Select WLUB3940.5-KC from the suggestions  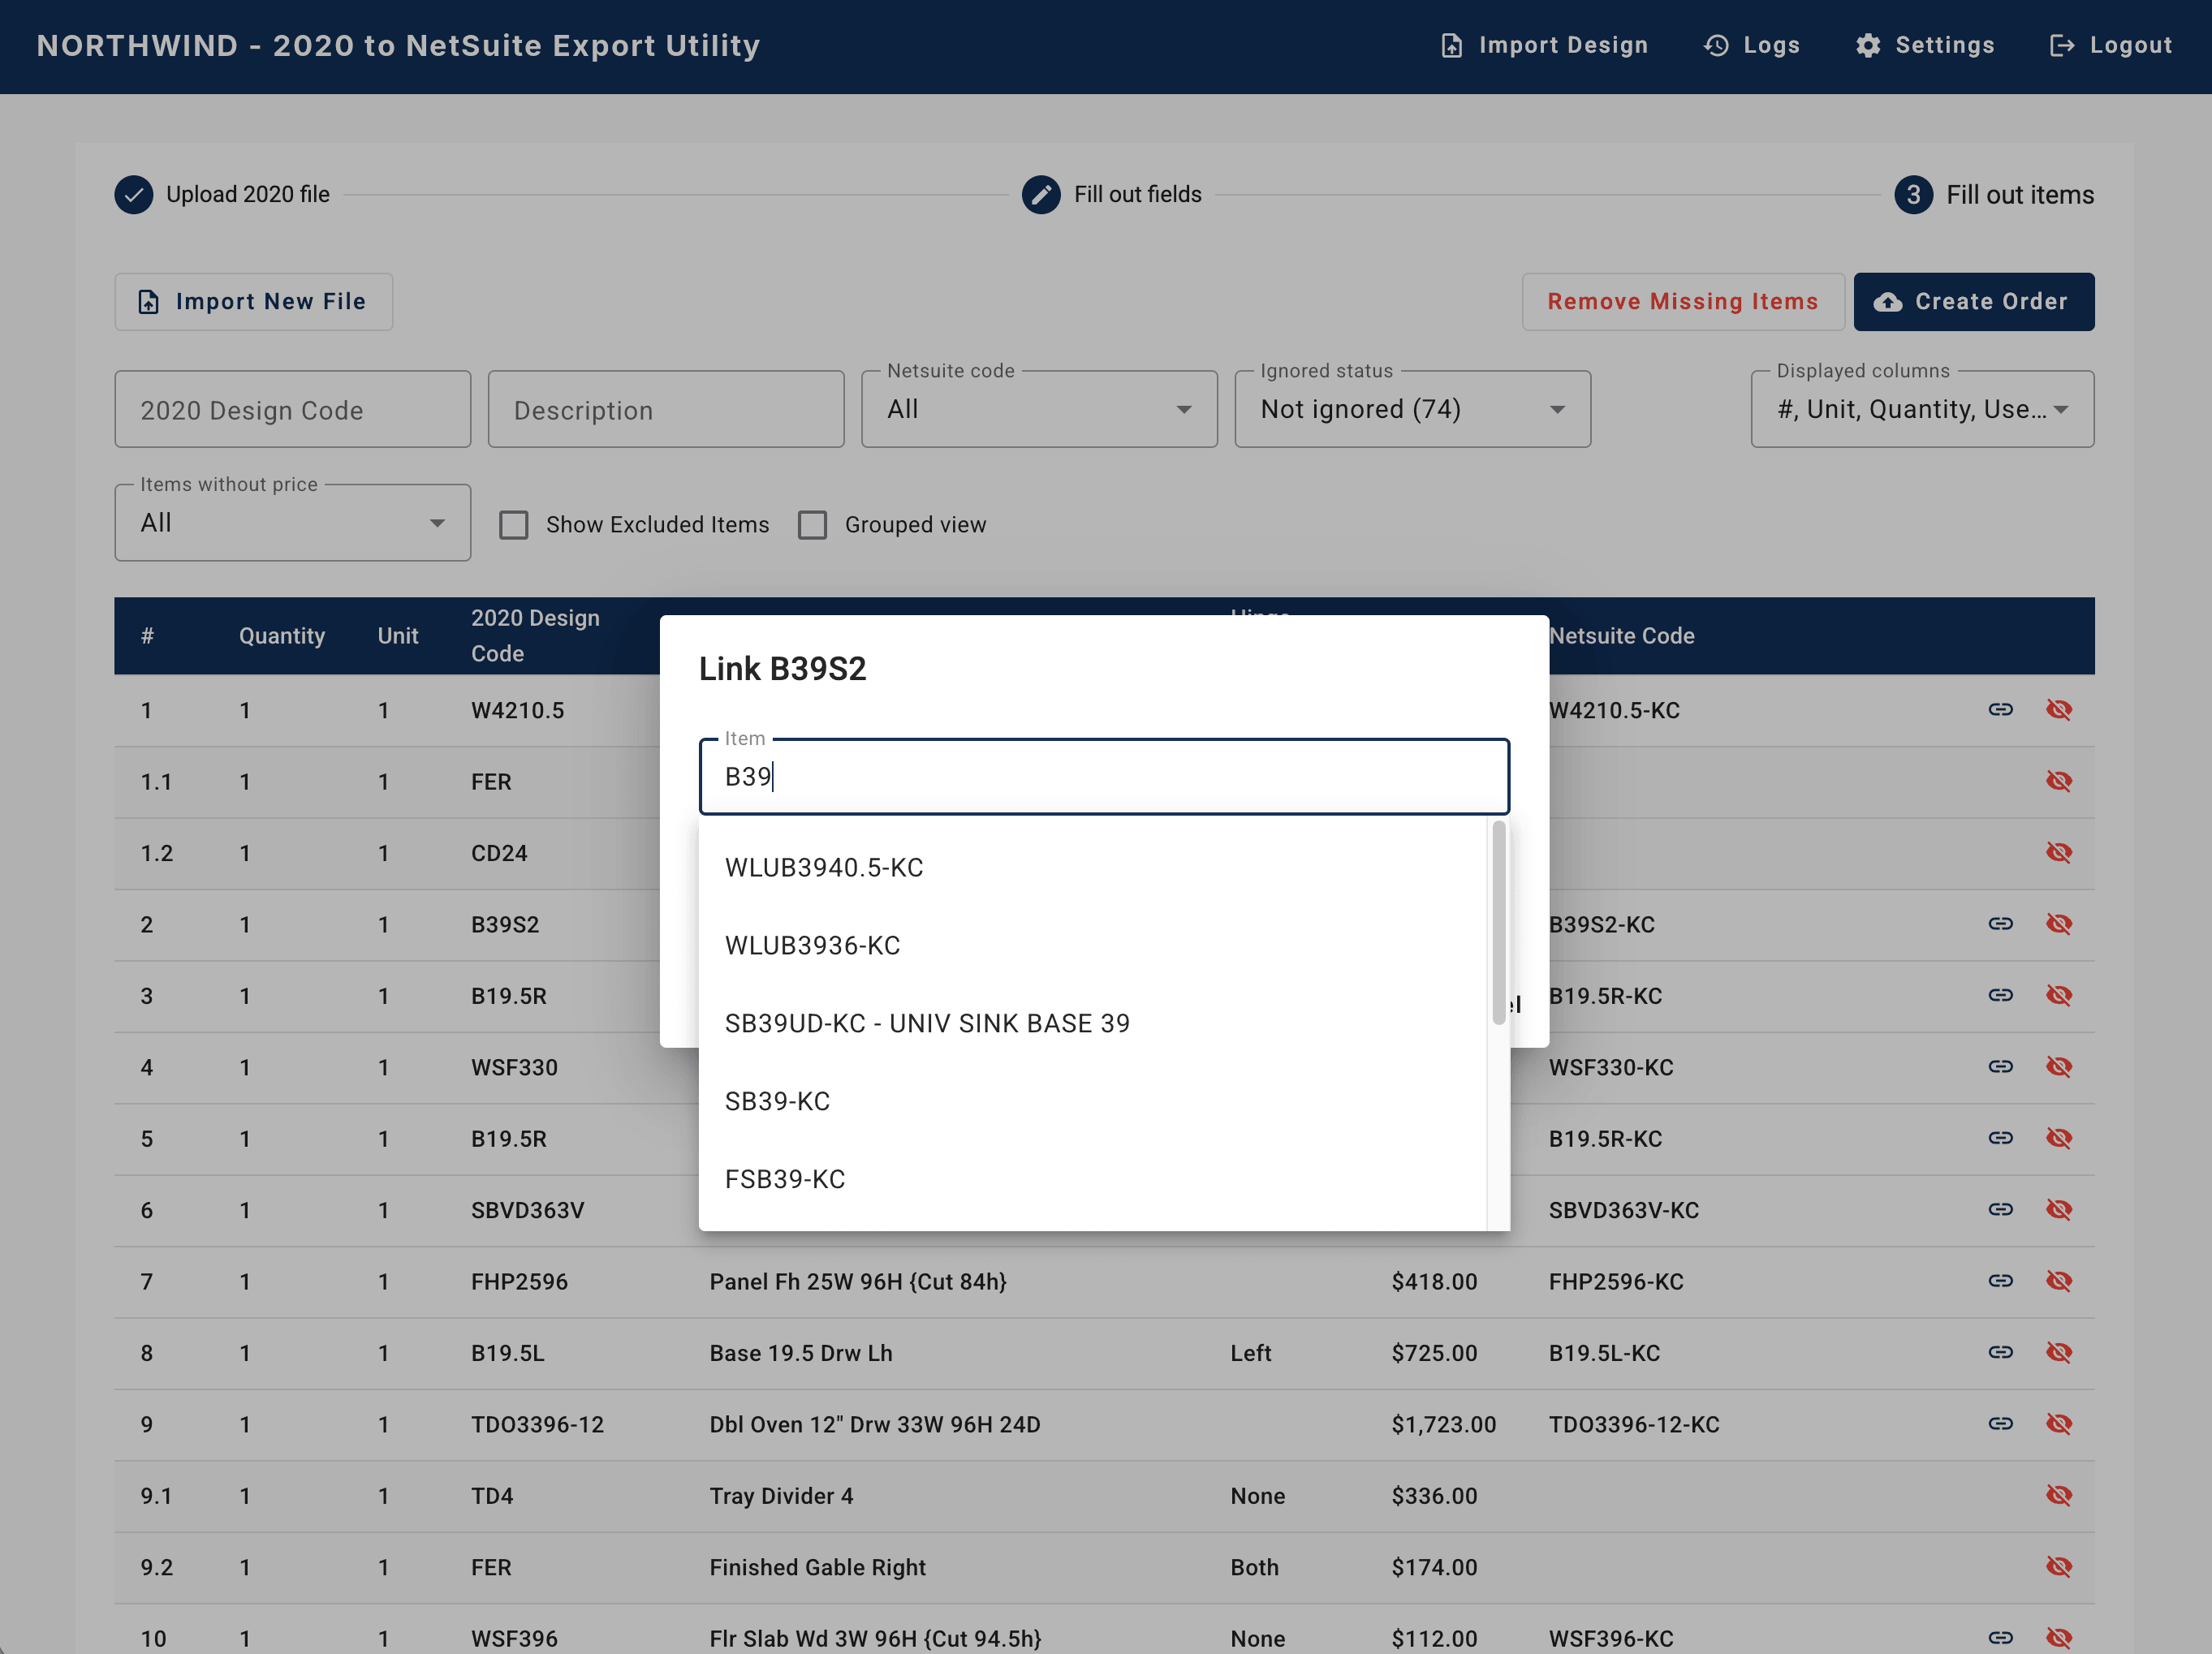coord(1092,867)
